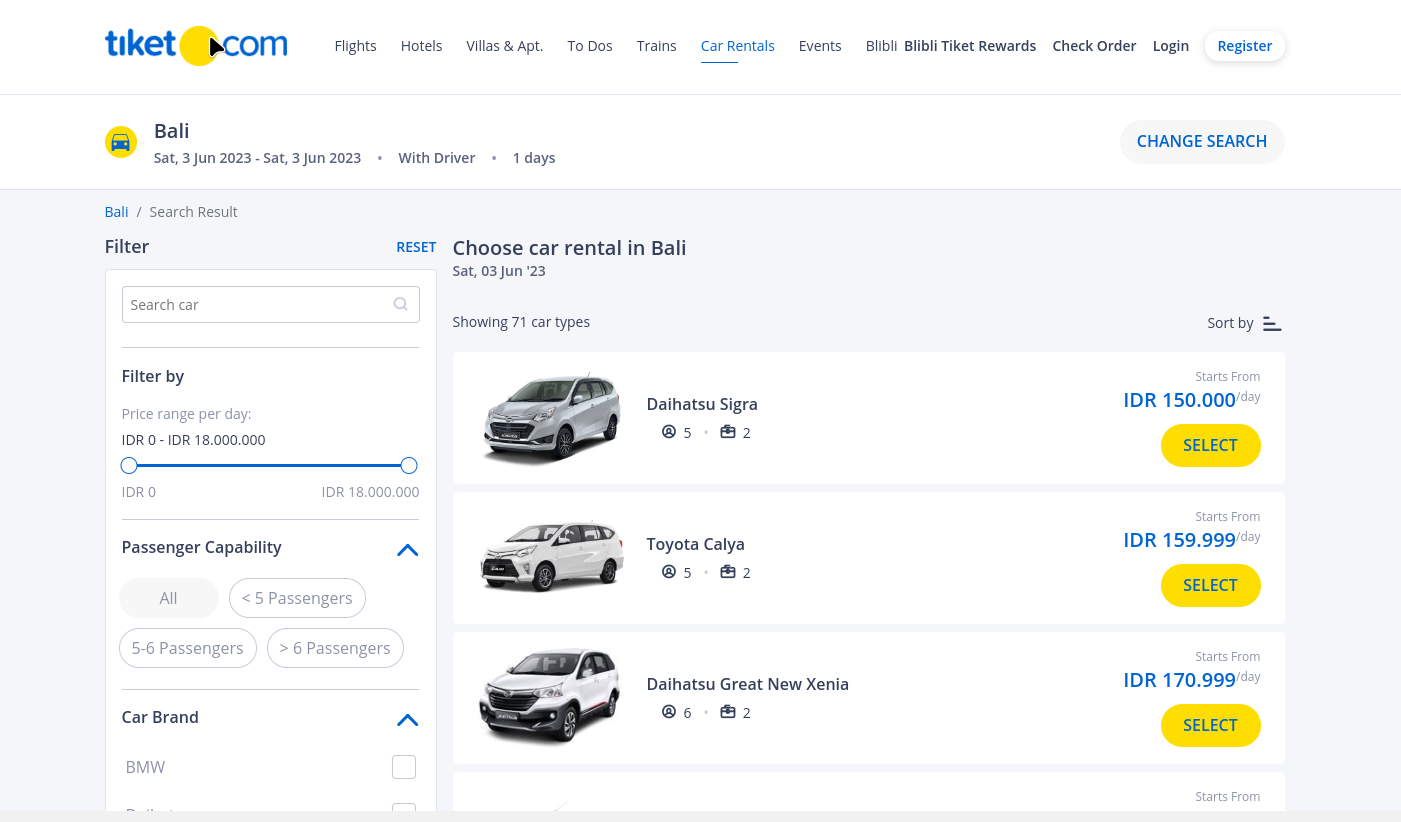Select the 5-6 Passengers filter
The width and height of the screenshot is (1401, 822).
click(188, 648)
